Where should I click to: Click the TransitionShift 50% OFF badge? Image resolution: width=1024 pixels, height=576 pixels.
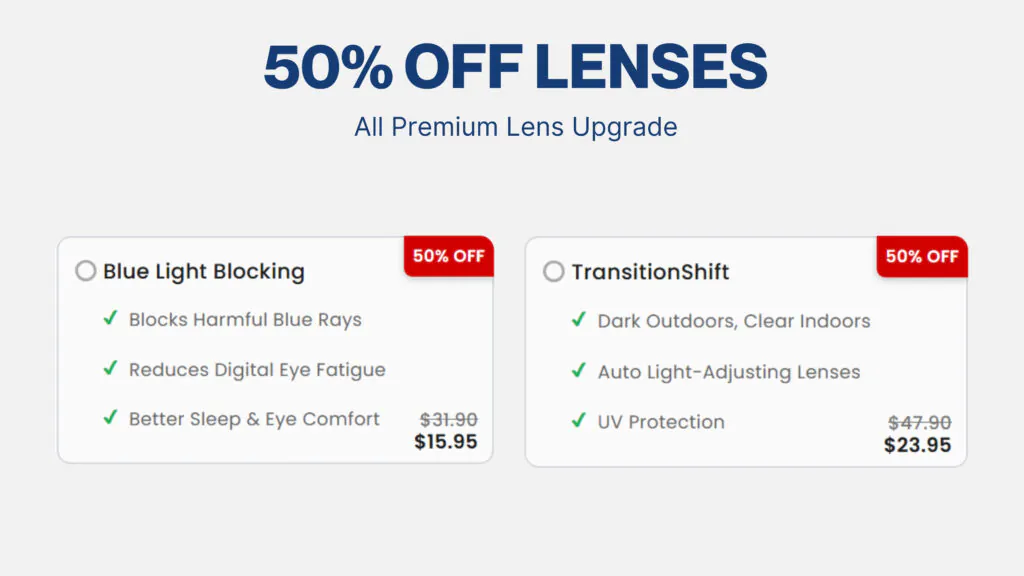click(921, 256)
